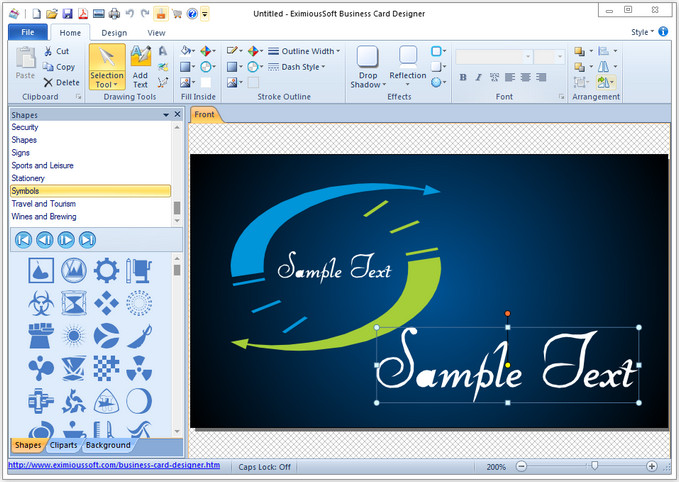Viewport: 679px width, 482px height.
Task: Pick the biohazard symbol shape
Action: click(x=41, y=302)
